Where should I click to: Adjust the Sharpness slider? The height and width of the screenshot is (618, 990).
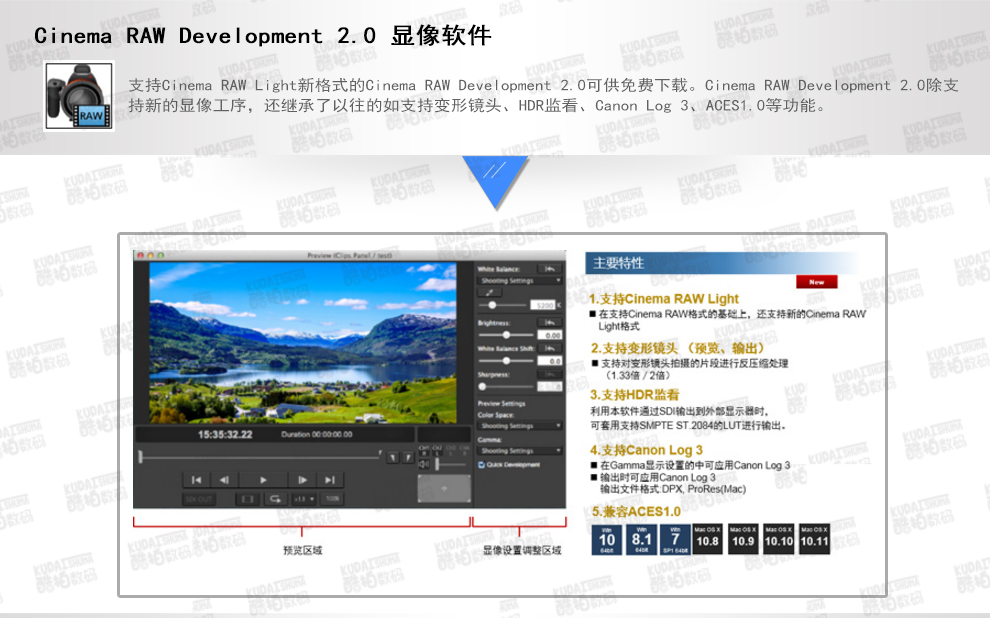[x=506, y=386]
